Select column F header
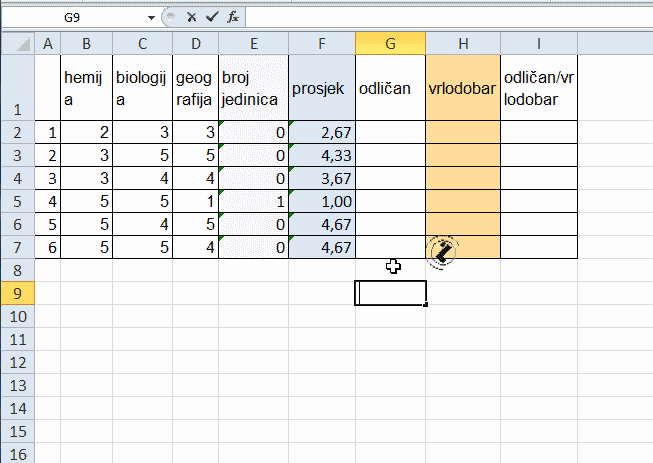653x463 pixels. coord(322,43)
